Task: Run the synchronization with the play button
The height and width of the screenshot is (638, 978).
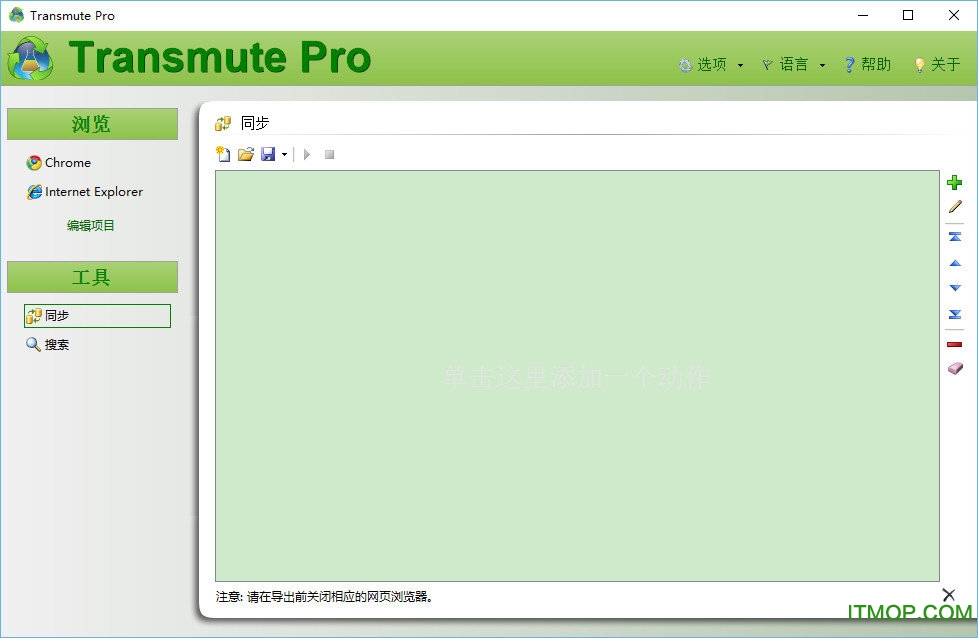Action: point(306,154)
